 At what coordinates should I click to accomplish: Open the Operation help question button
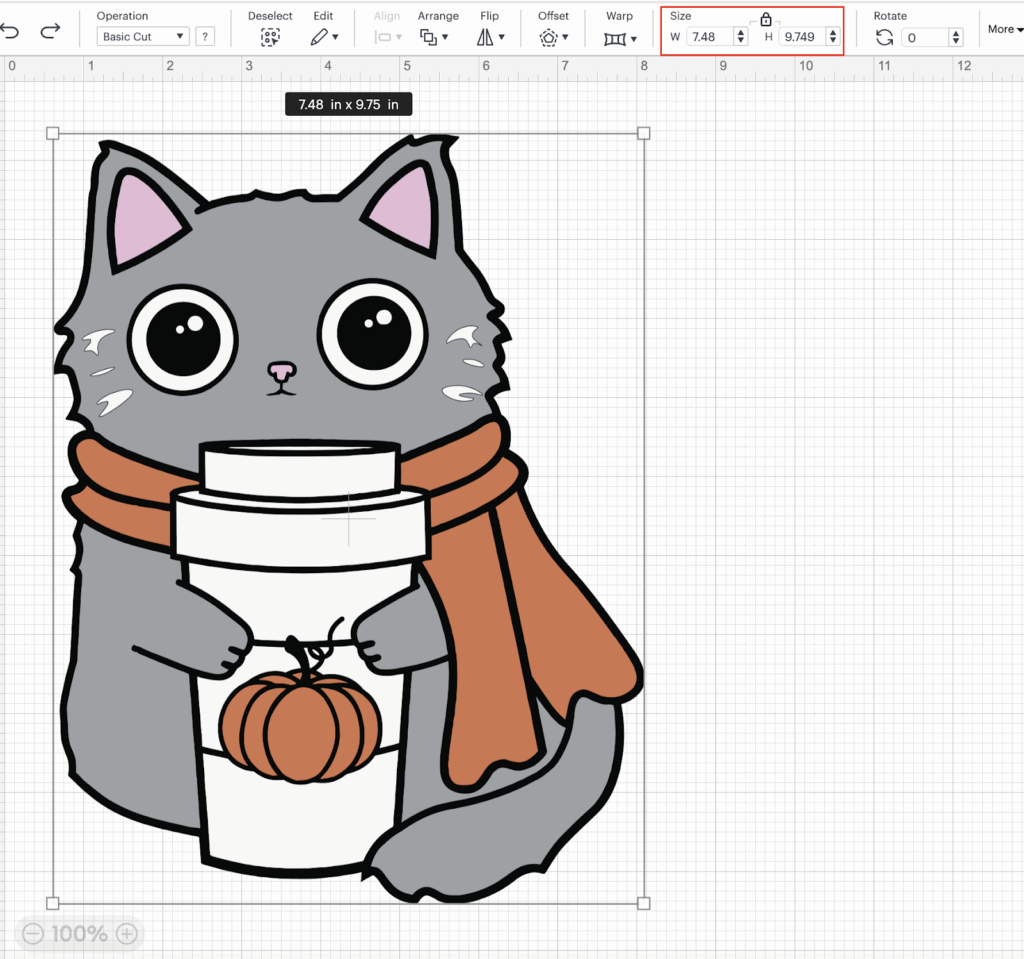coord(204,37)
